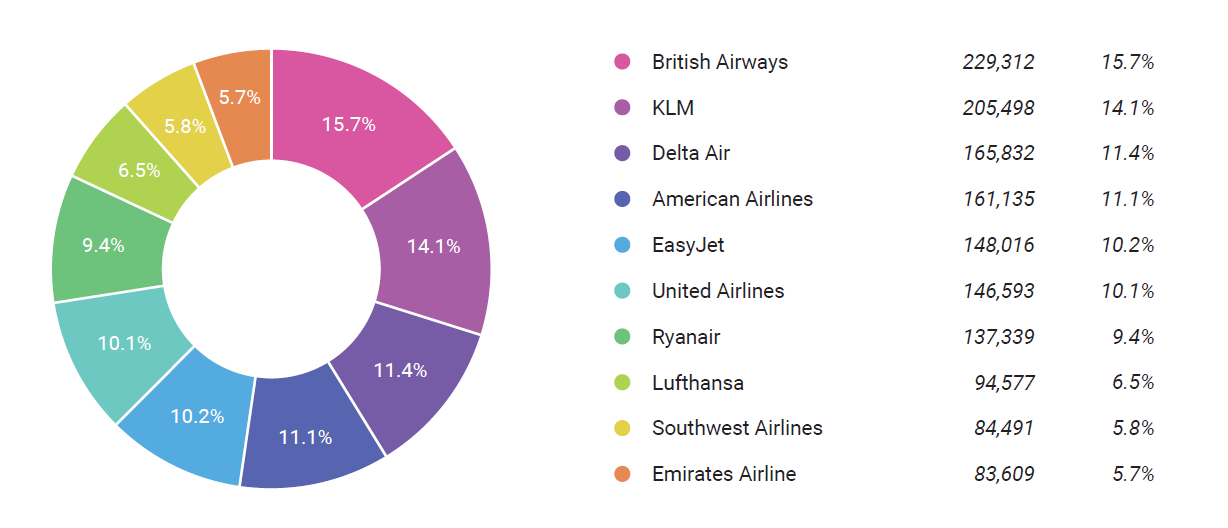Click the Ryanair green legend dot
This screenshot has height=528, width=1228.
(x=622, y=337)
